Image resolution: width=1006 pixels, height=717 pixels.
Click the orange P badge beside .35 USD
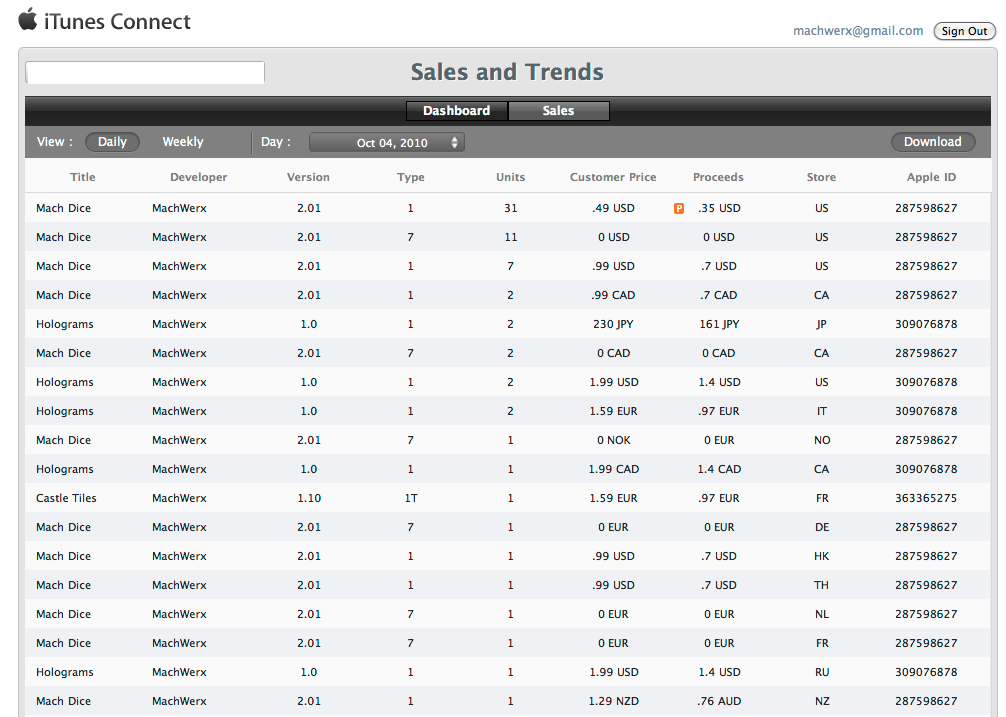click(679, 208)
